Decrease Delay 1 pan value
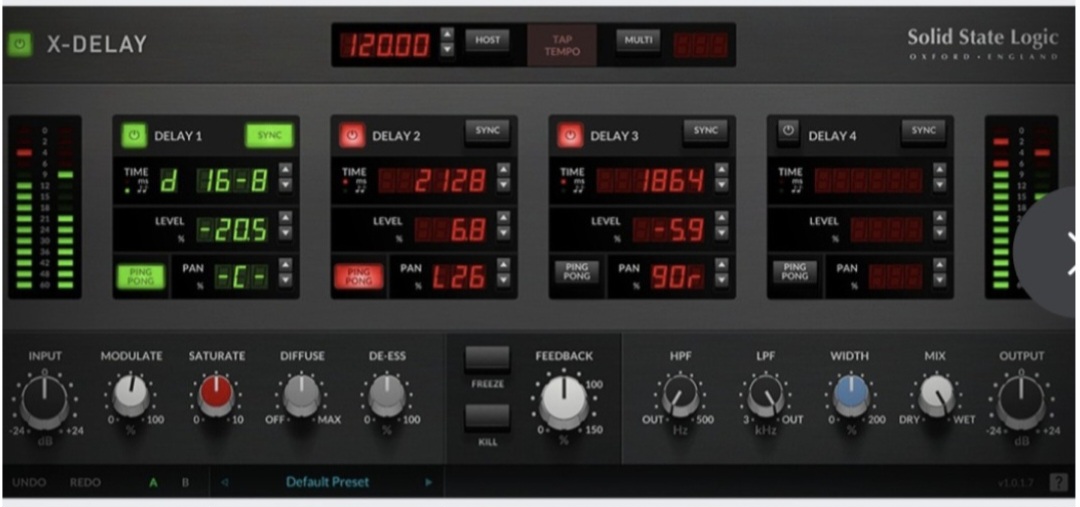The image size is (1080, 507). (285, 280)
